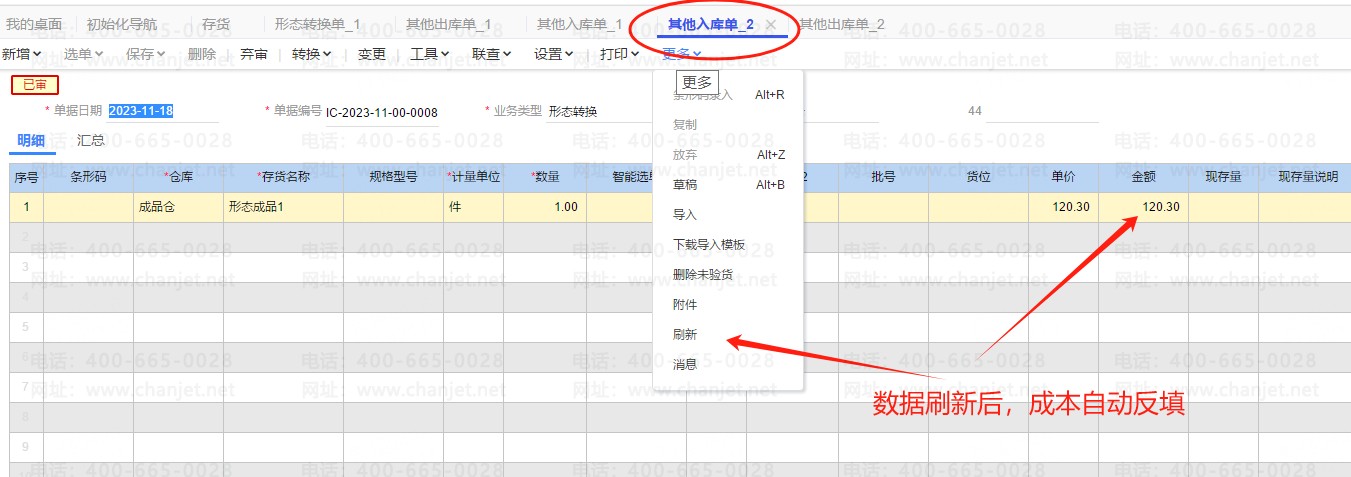The image size is (1351, 477).
Task: Choose 放弃 from the 更多 menu
Action: (x=728, y=155)
